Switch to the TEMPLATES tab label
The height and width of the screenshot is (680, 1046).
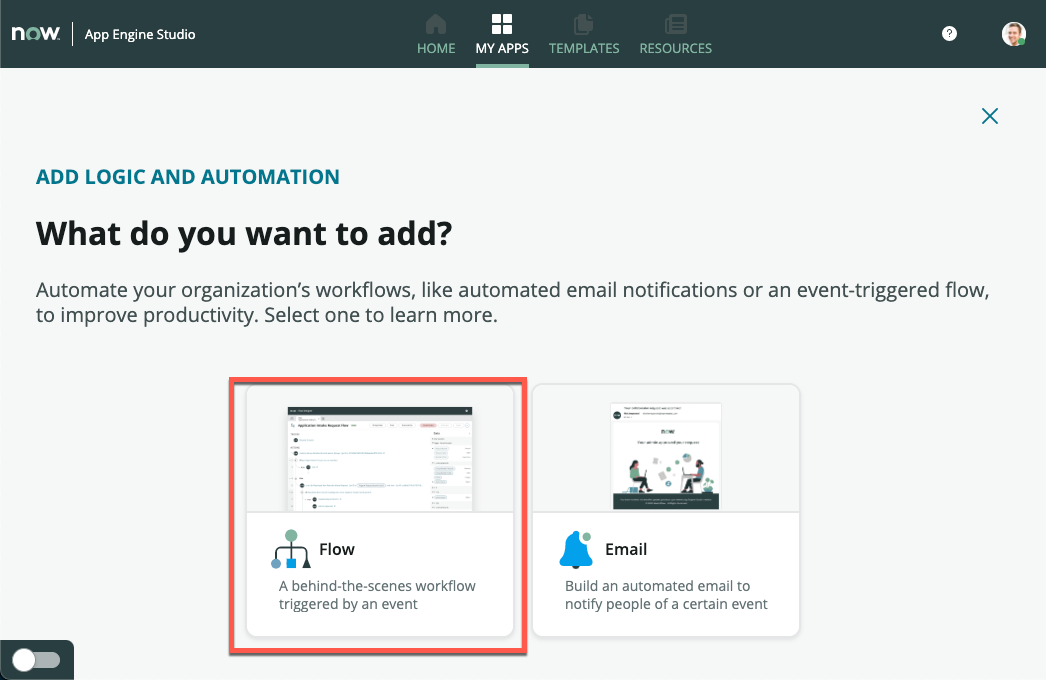(x=584, y=48)
